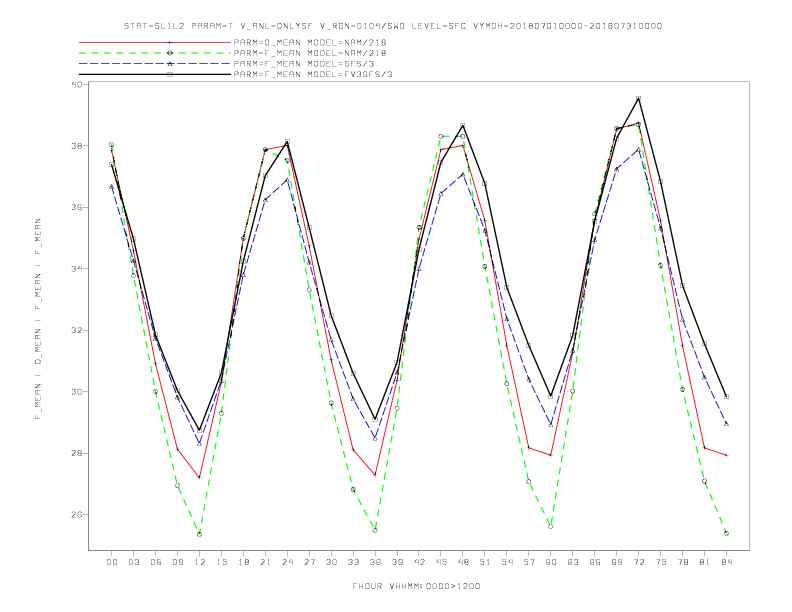
Task: Click x-axis tick label 69
Action: [x=617, y=562]
